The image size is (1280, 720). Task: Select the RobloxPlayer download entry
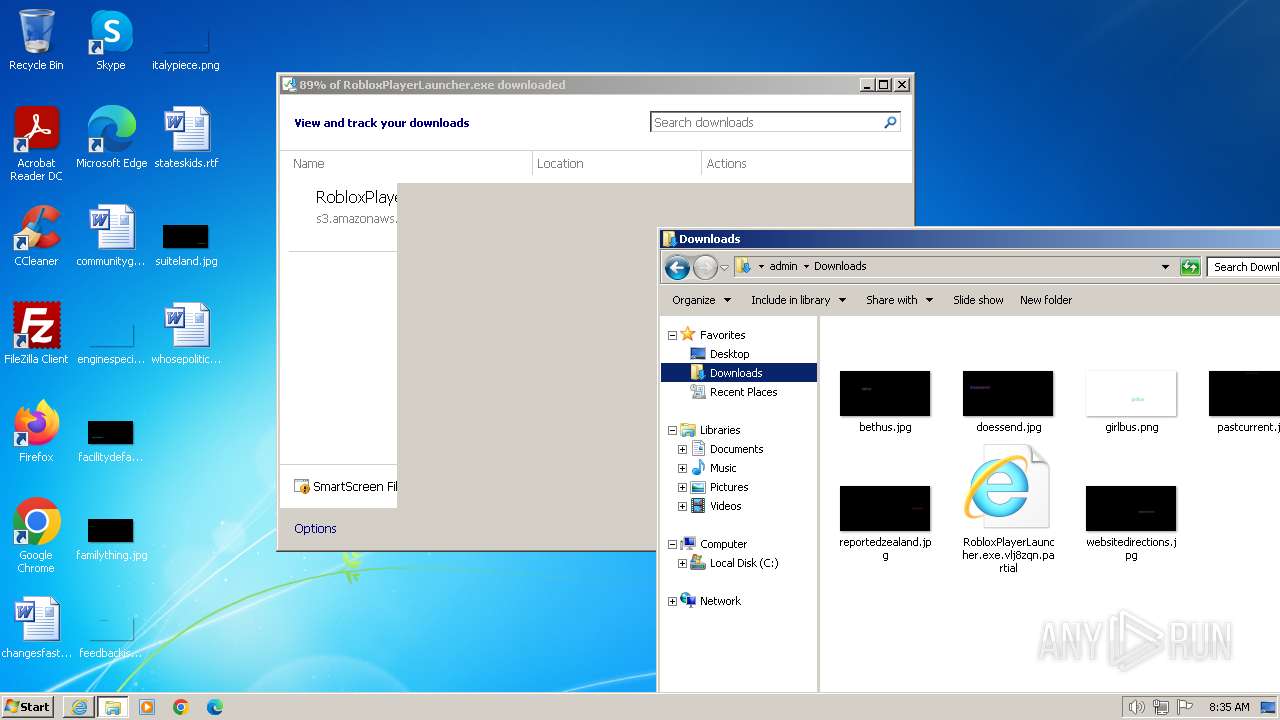(x=343, y=206)
